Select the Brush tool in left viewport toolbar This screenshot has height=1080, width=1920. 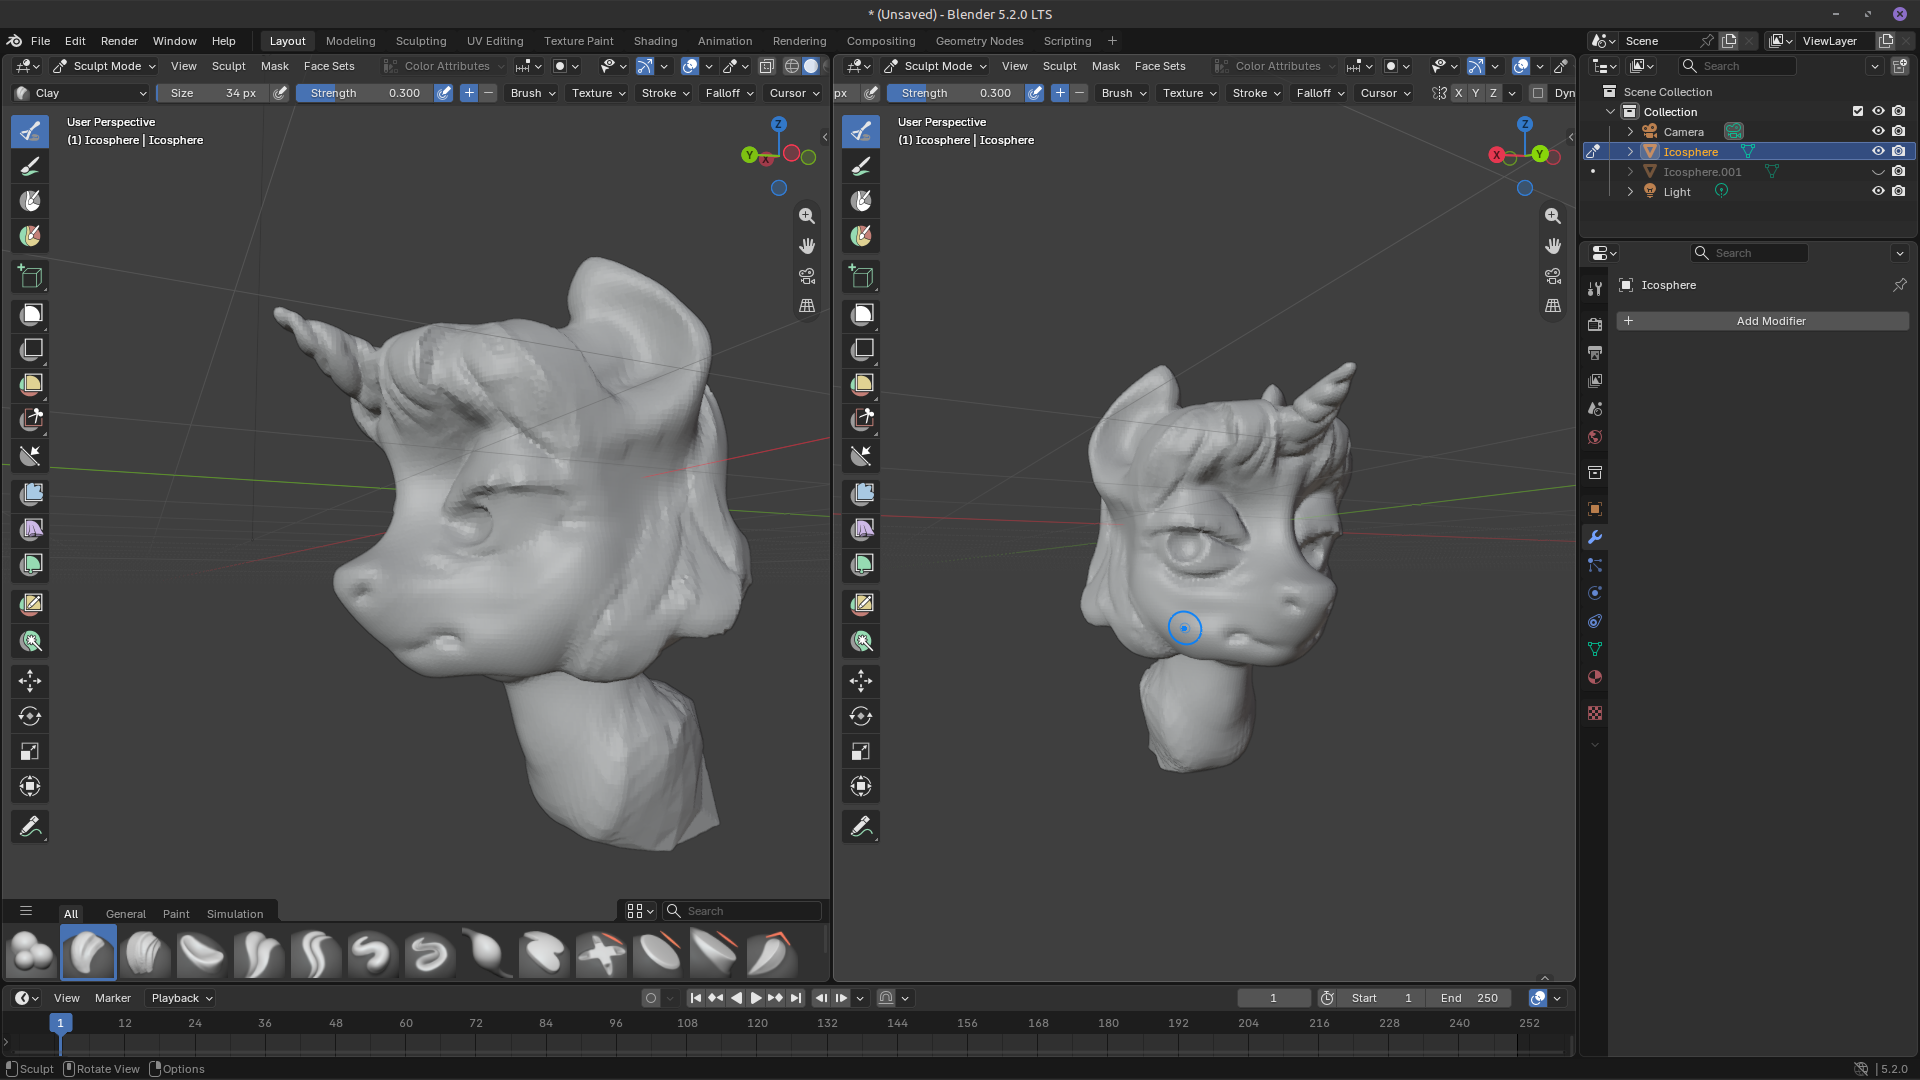(x=30, y=131)
